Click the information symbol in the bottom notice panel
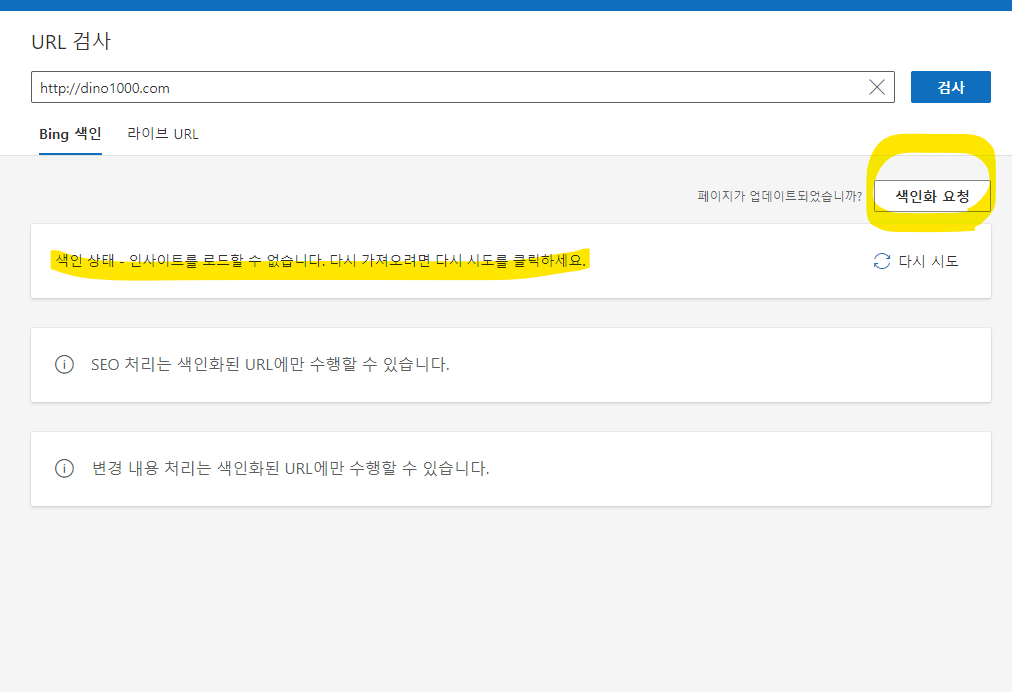The height and width of the screenshot is (692, 1012). 65,469
